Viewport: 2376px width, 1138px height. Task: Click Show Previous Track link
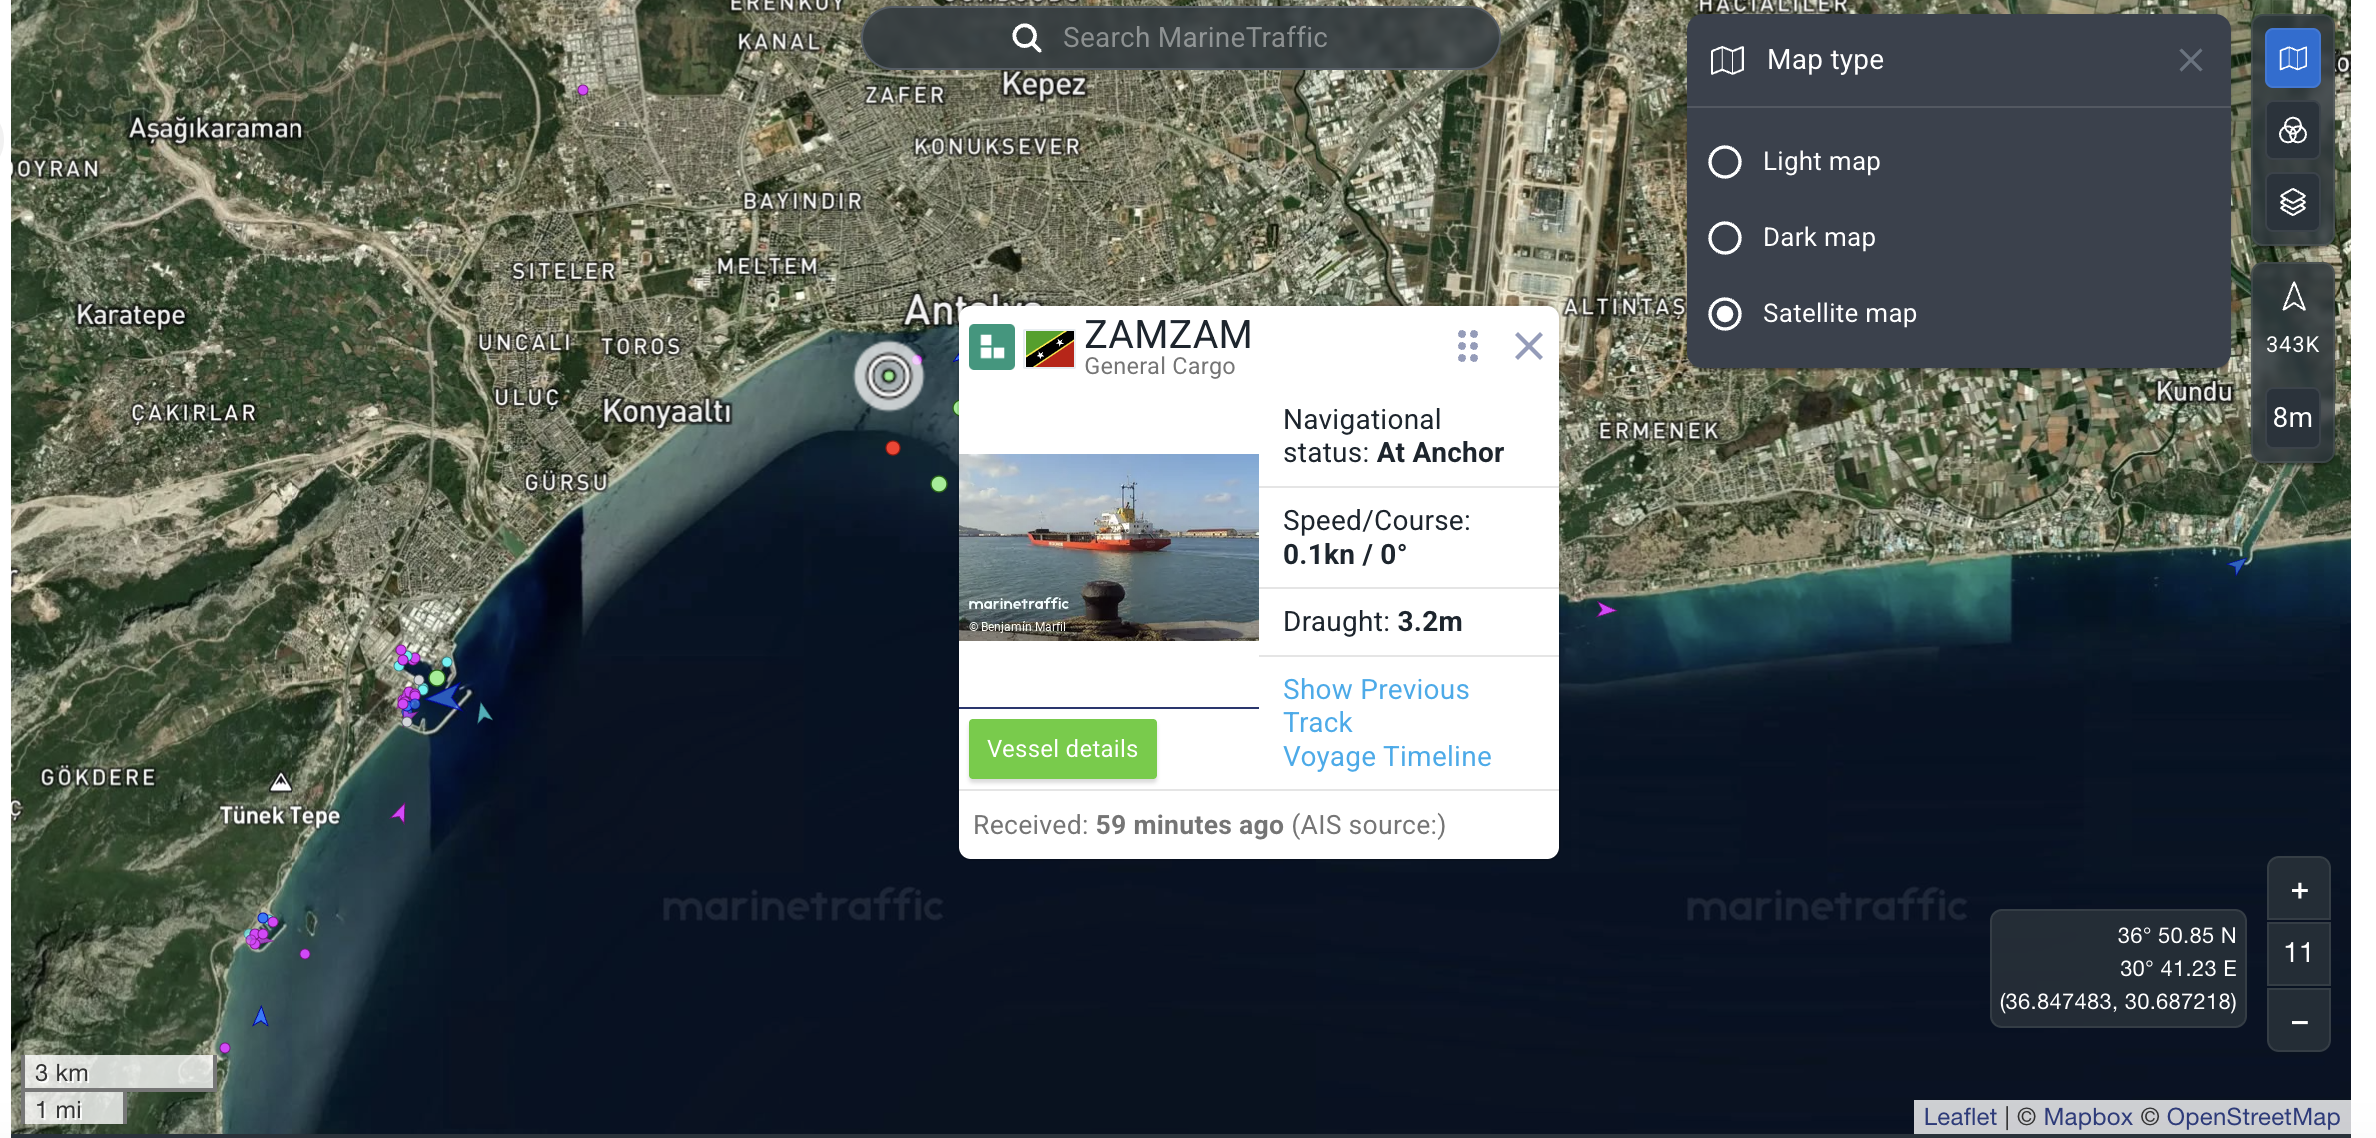click(1376, 706)
